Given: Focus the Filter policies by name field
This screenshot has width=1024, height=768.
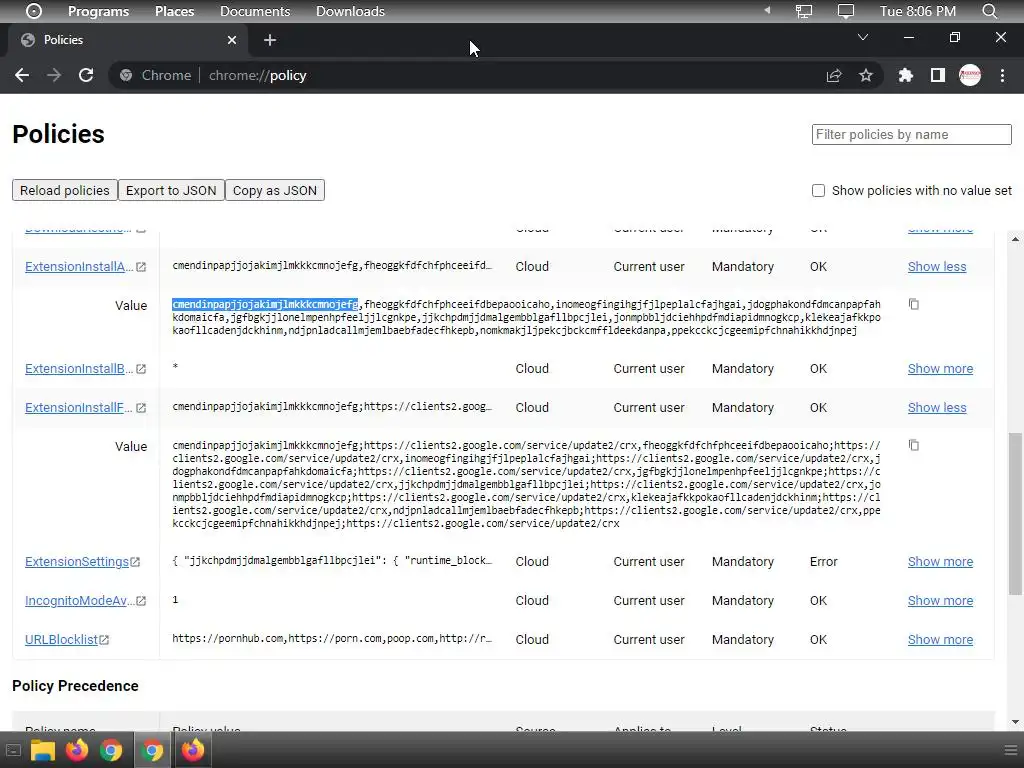Looking at the screenshot, I should pos(912,135).
